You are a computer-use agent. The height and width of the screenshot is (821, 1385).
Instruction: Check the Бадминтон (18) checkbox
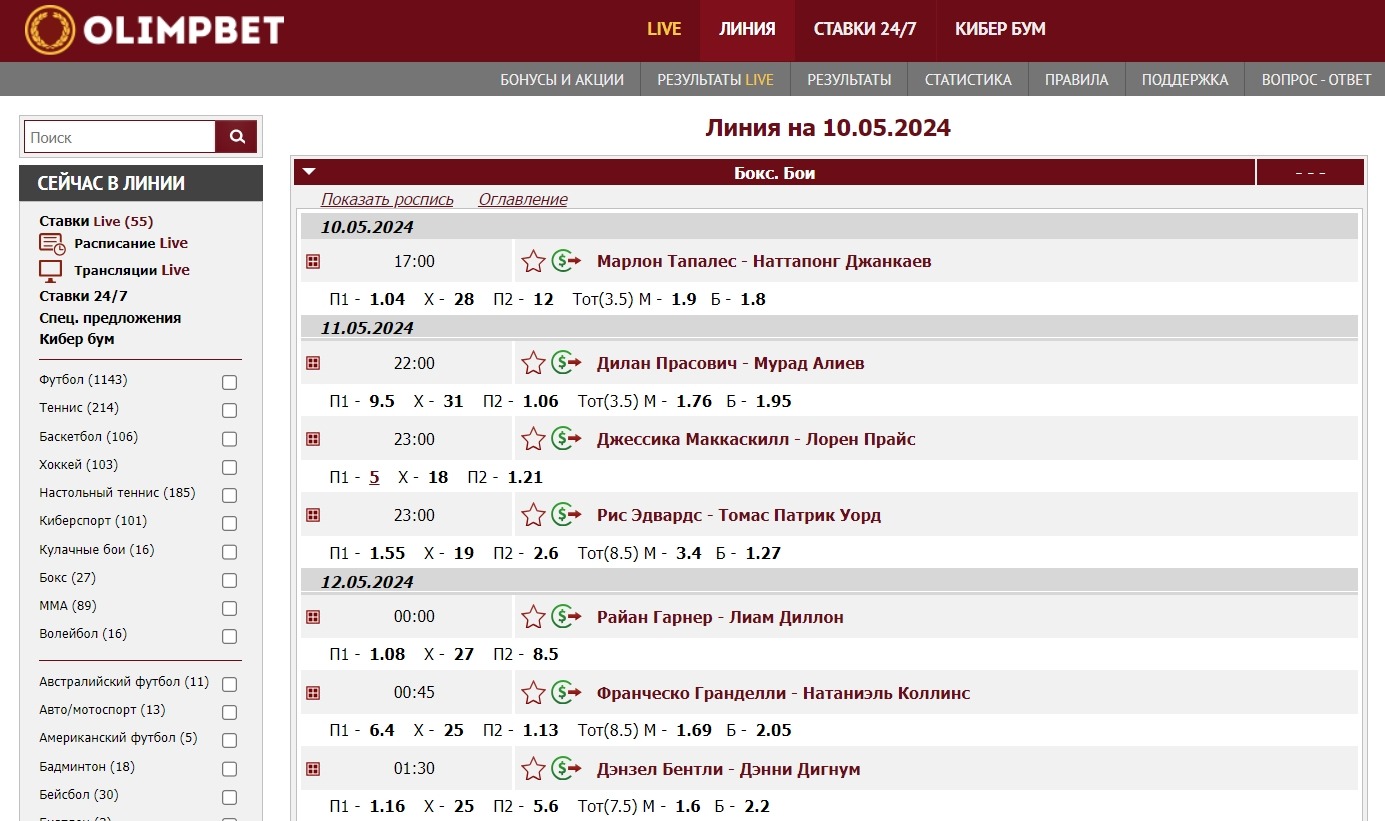(x=229, y=769)
